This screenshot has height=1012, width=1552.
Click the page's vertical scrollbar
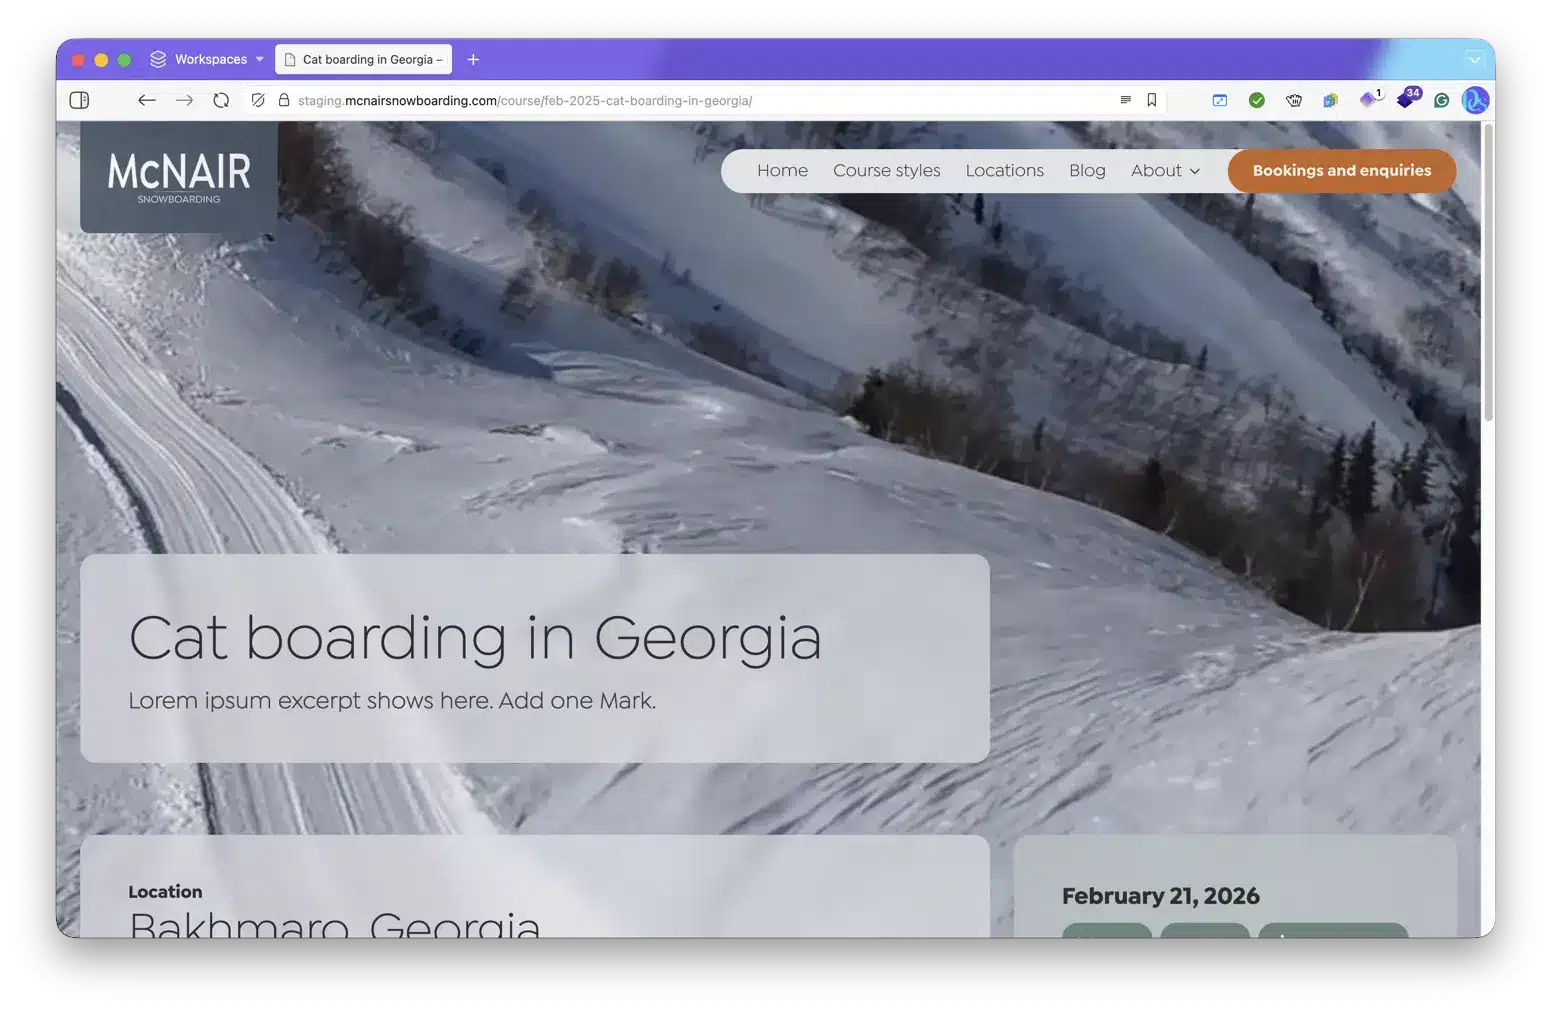1488,272
